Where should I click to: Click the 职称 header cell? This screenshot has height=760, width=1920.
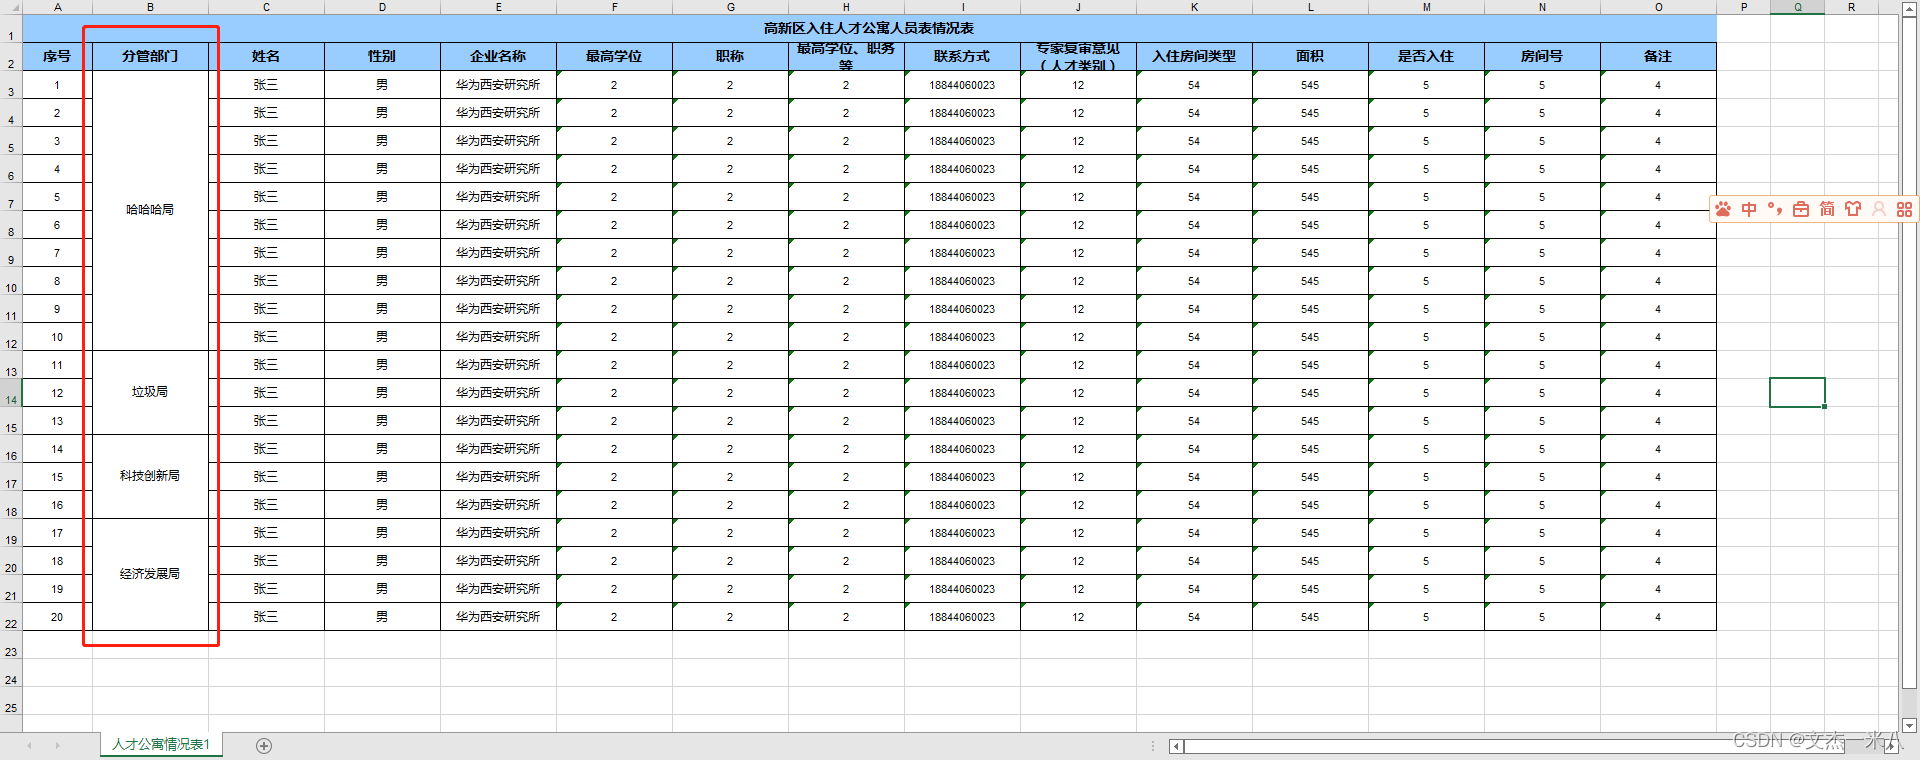[730, 56]
